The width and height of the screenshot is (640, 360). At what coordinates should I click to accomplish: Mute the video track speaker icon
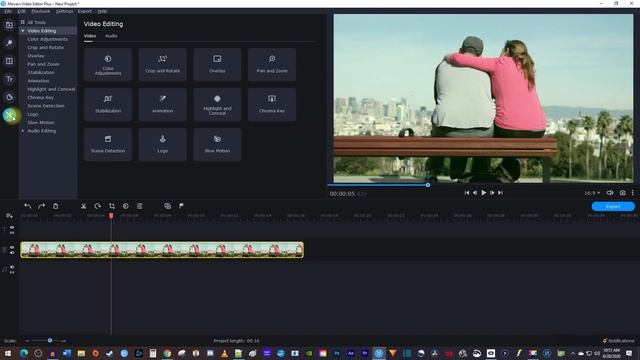(x=12, y=253)
